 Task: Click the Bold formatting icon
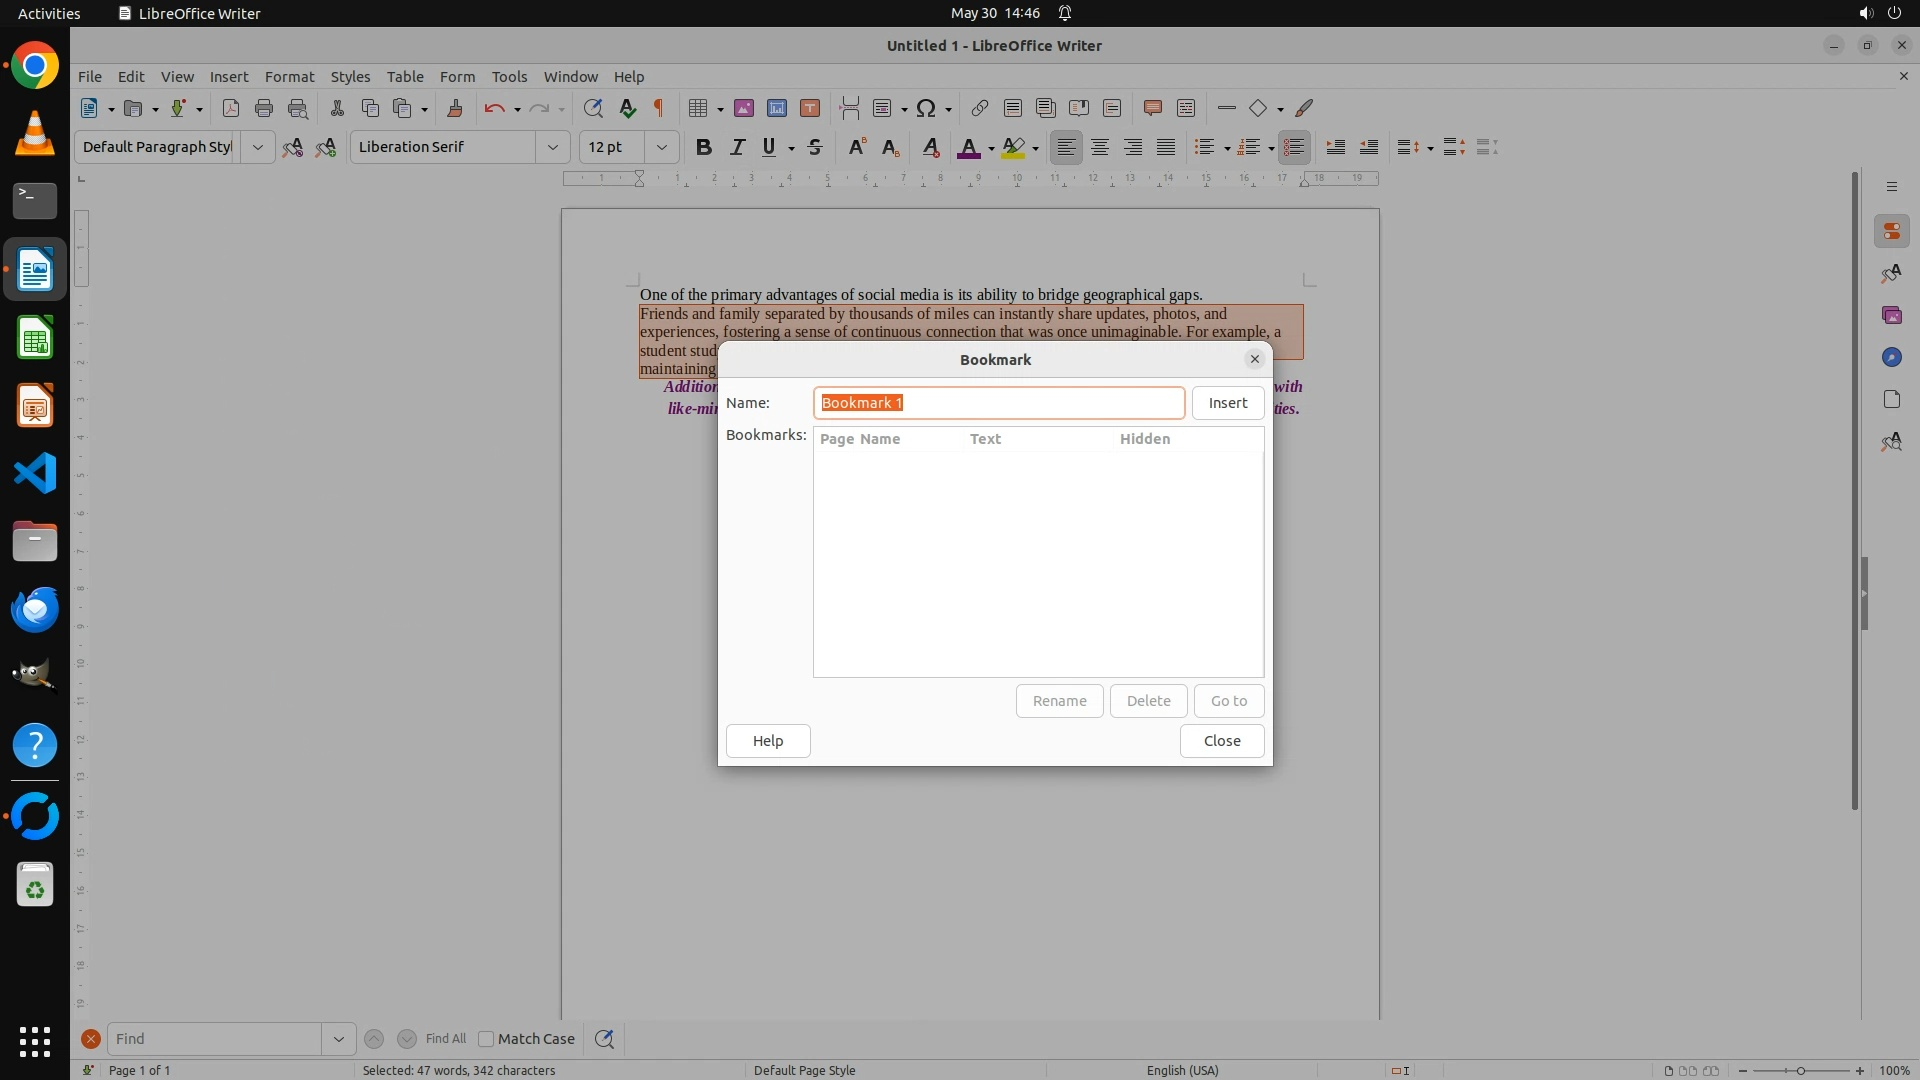click(x=703, y=147)
